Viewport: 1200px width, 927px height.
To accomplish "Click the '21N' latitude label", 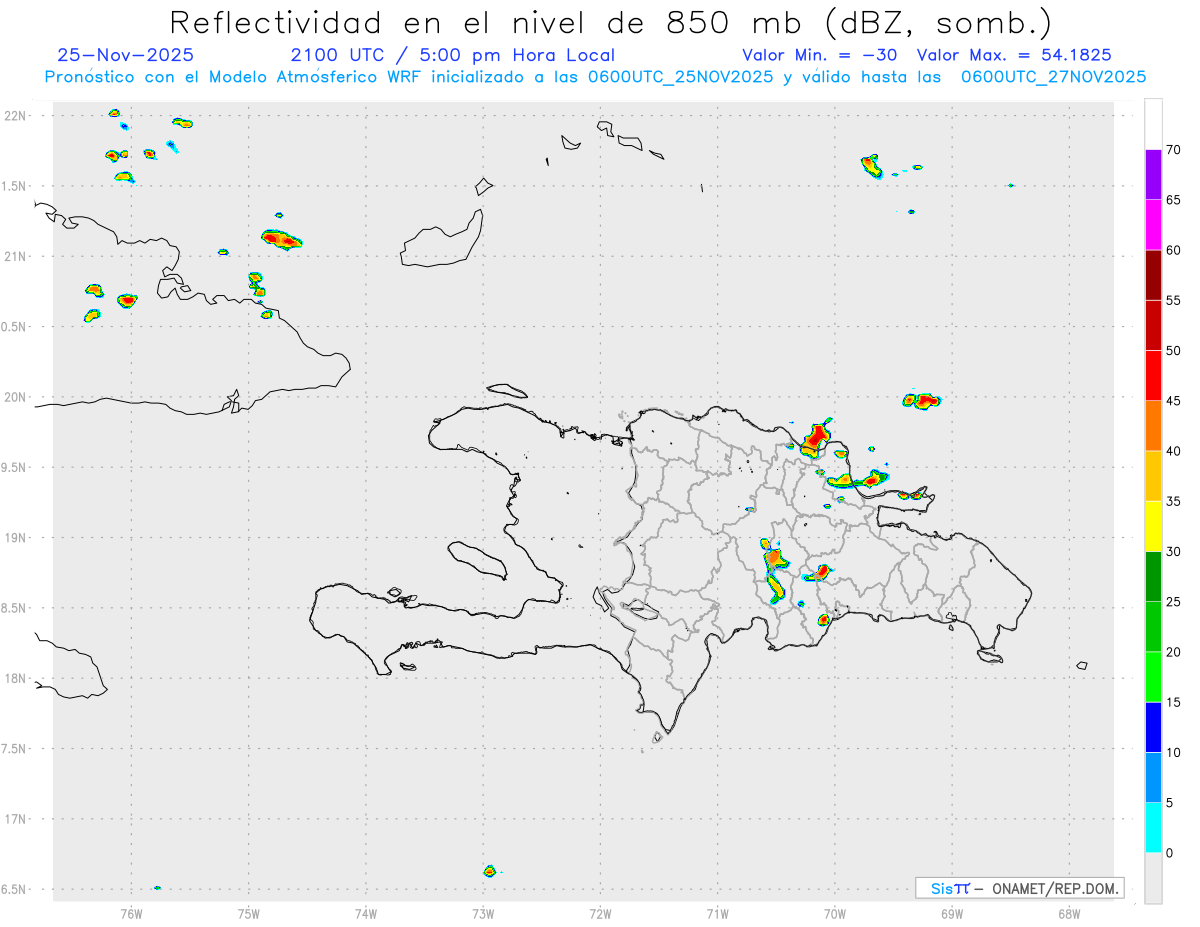I will (x=16, y=256).
